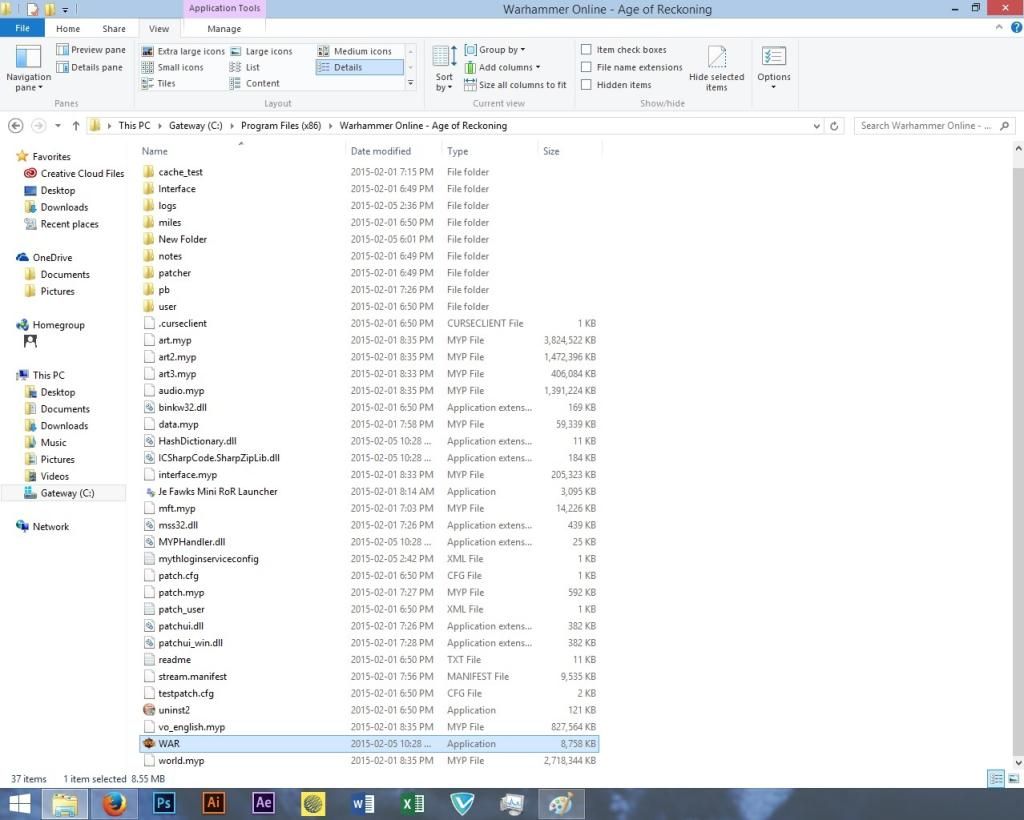Select the WAR application file
Image resolution: width=1024 pixels, height=820 pixels.
click(369, 744)
